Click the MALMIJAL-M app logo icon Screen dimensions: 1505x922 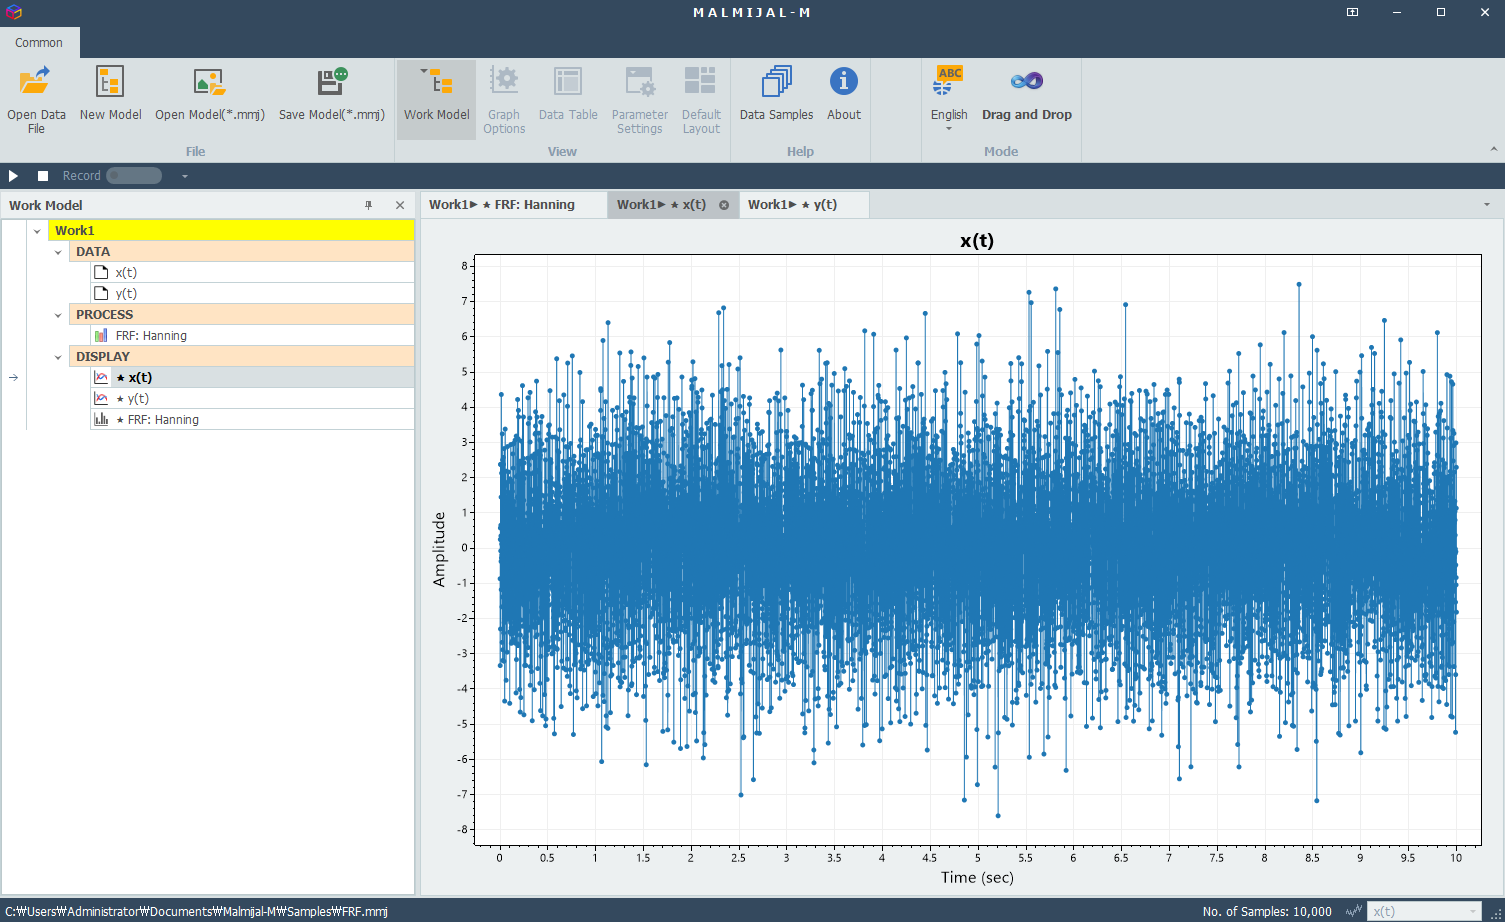[13, 12]
